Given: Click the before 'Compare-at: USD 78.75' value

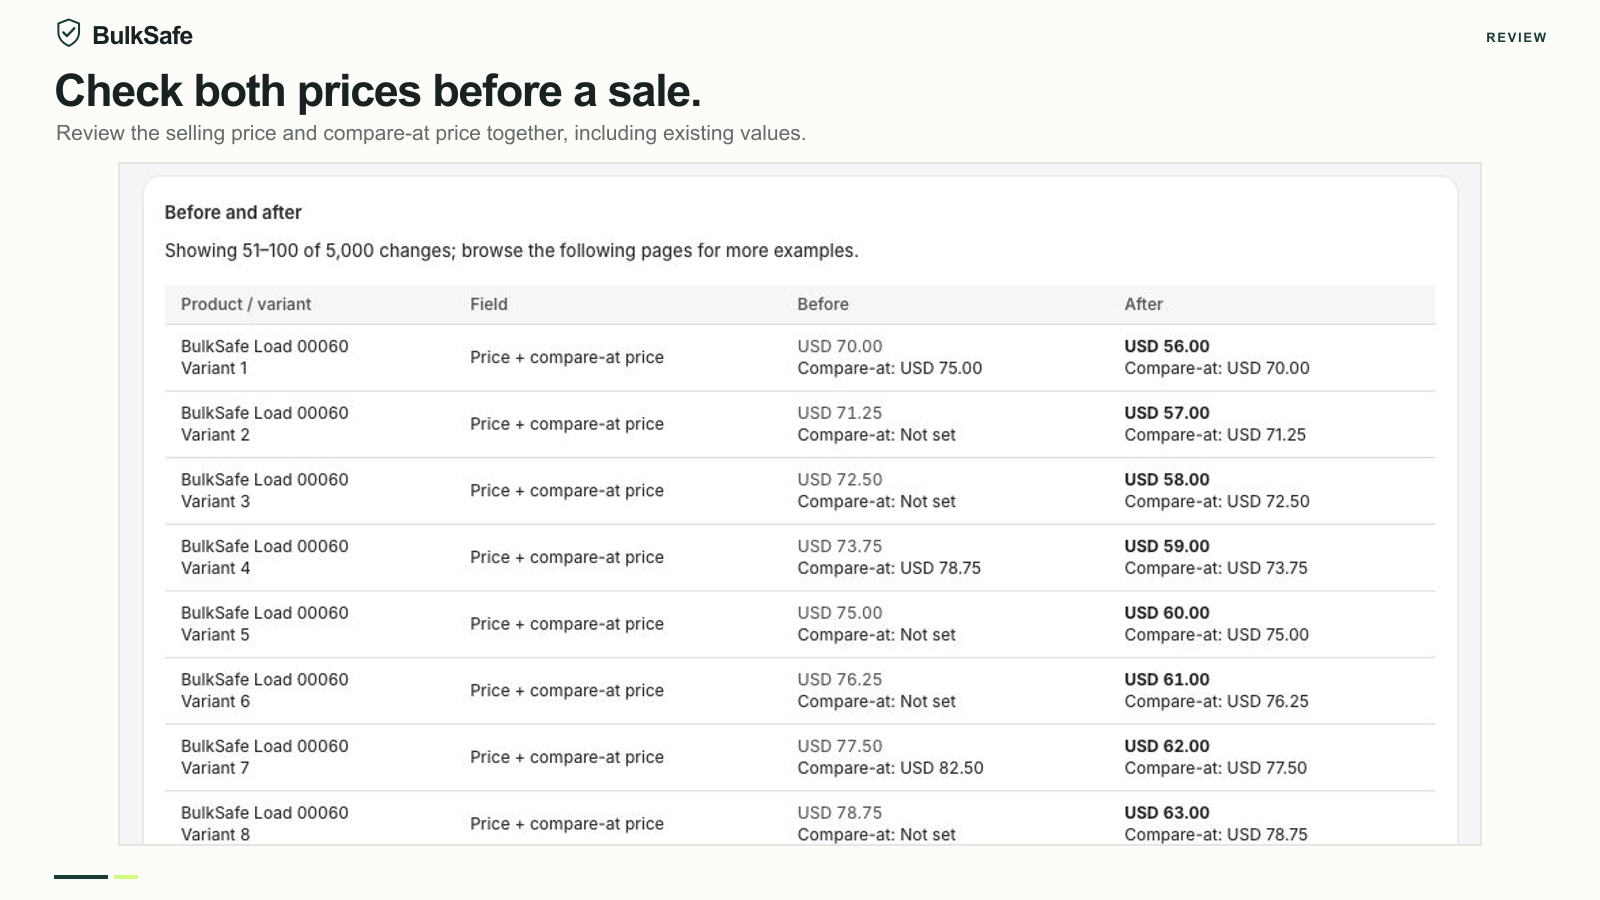Looking at the screenshot, I should tap(889, 568).
